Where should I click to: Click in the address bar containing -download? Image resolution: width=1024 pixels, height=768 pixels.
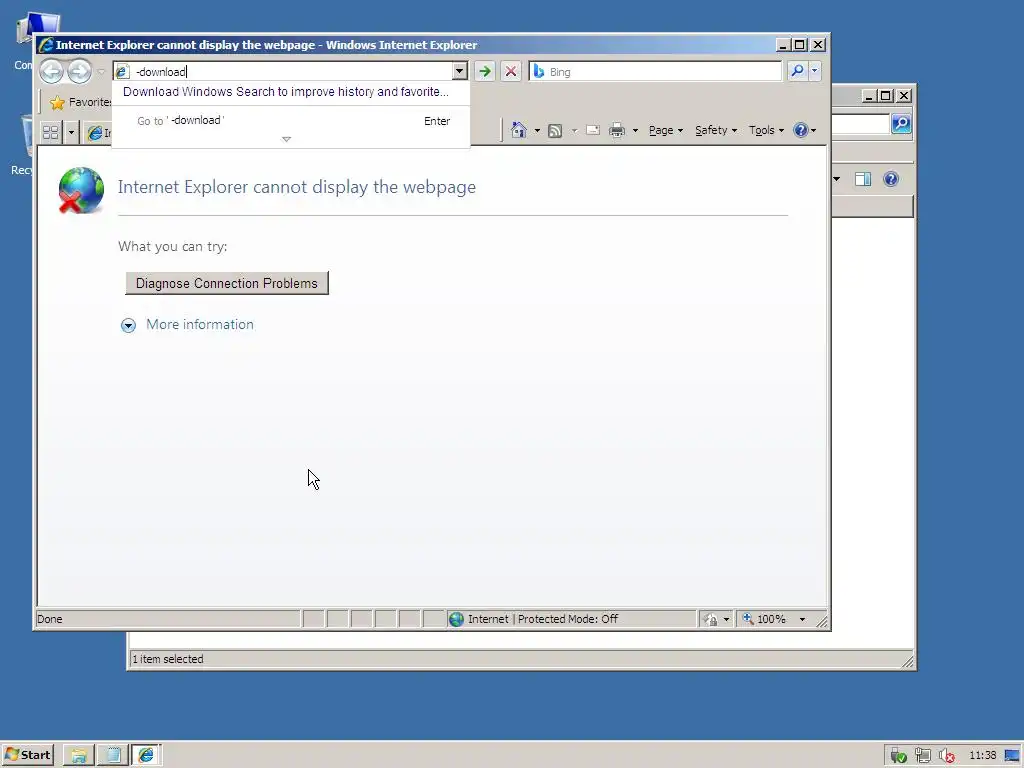pyautogui.click(x=282, y=71)
